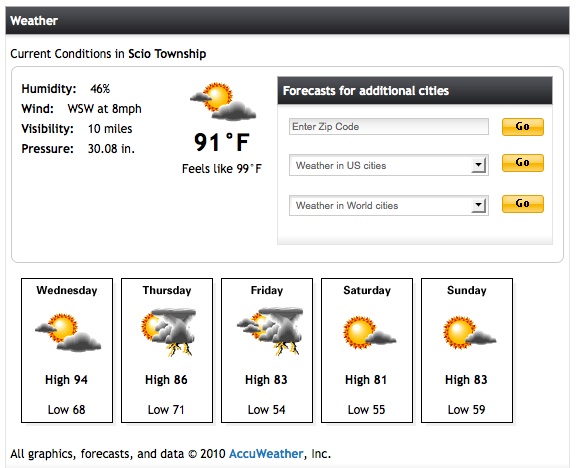576x468 pixels.
Task: Click Sunday's mostly sunny weather icon
Action: coord(469,332)
